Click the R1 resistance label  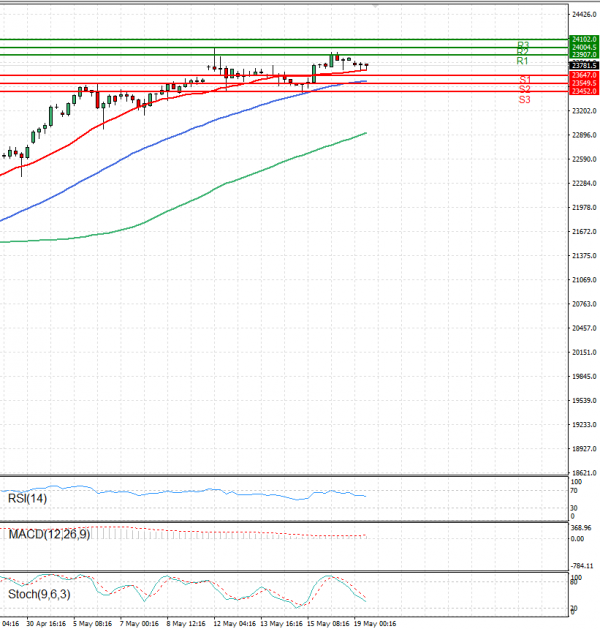point(522,61)
